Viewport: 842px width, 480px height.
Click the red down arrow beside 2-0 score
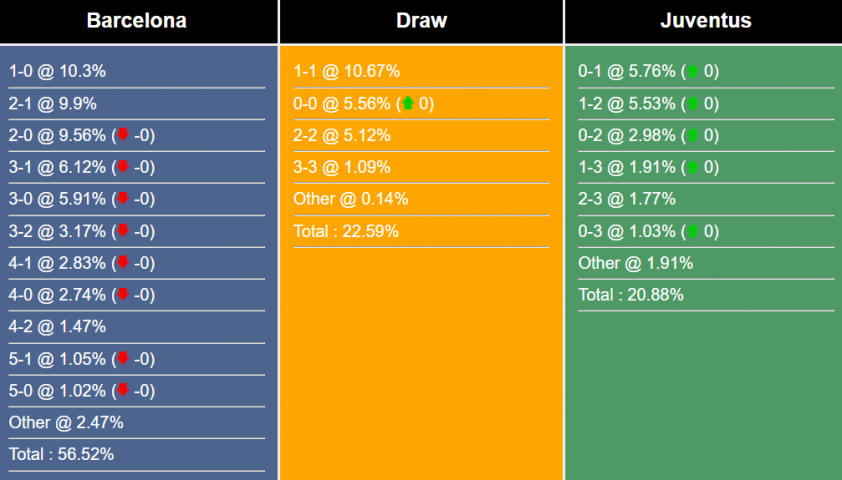[123, 135]
